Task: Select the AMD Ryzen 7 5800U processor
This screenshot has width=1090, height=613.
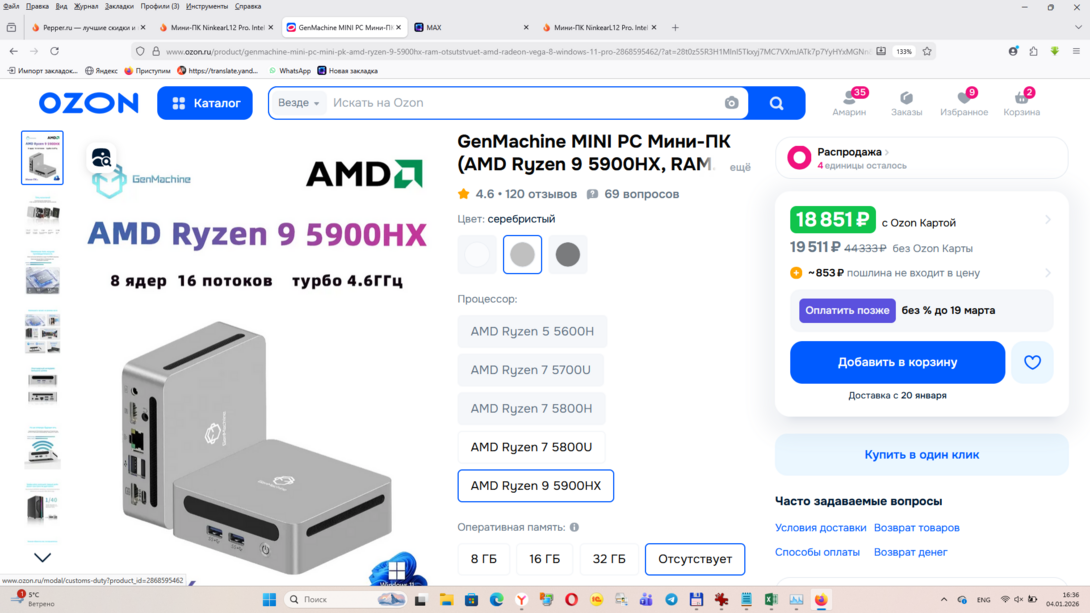Action: tap(531, 447)
